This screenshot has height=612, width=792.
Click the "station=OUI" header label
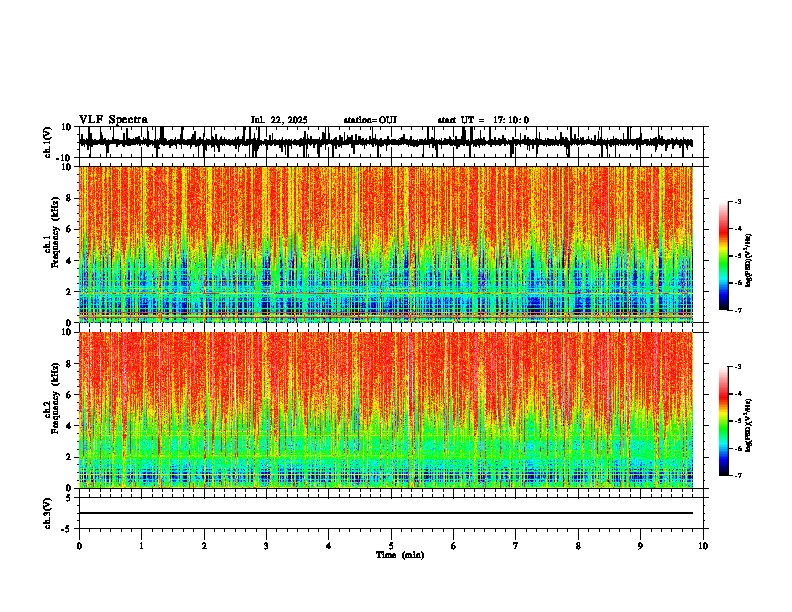(x=370, y=120)
